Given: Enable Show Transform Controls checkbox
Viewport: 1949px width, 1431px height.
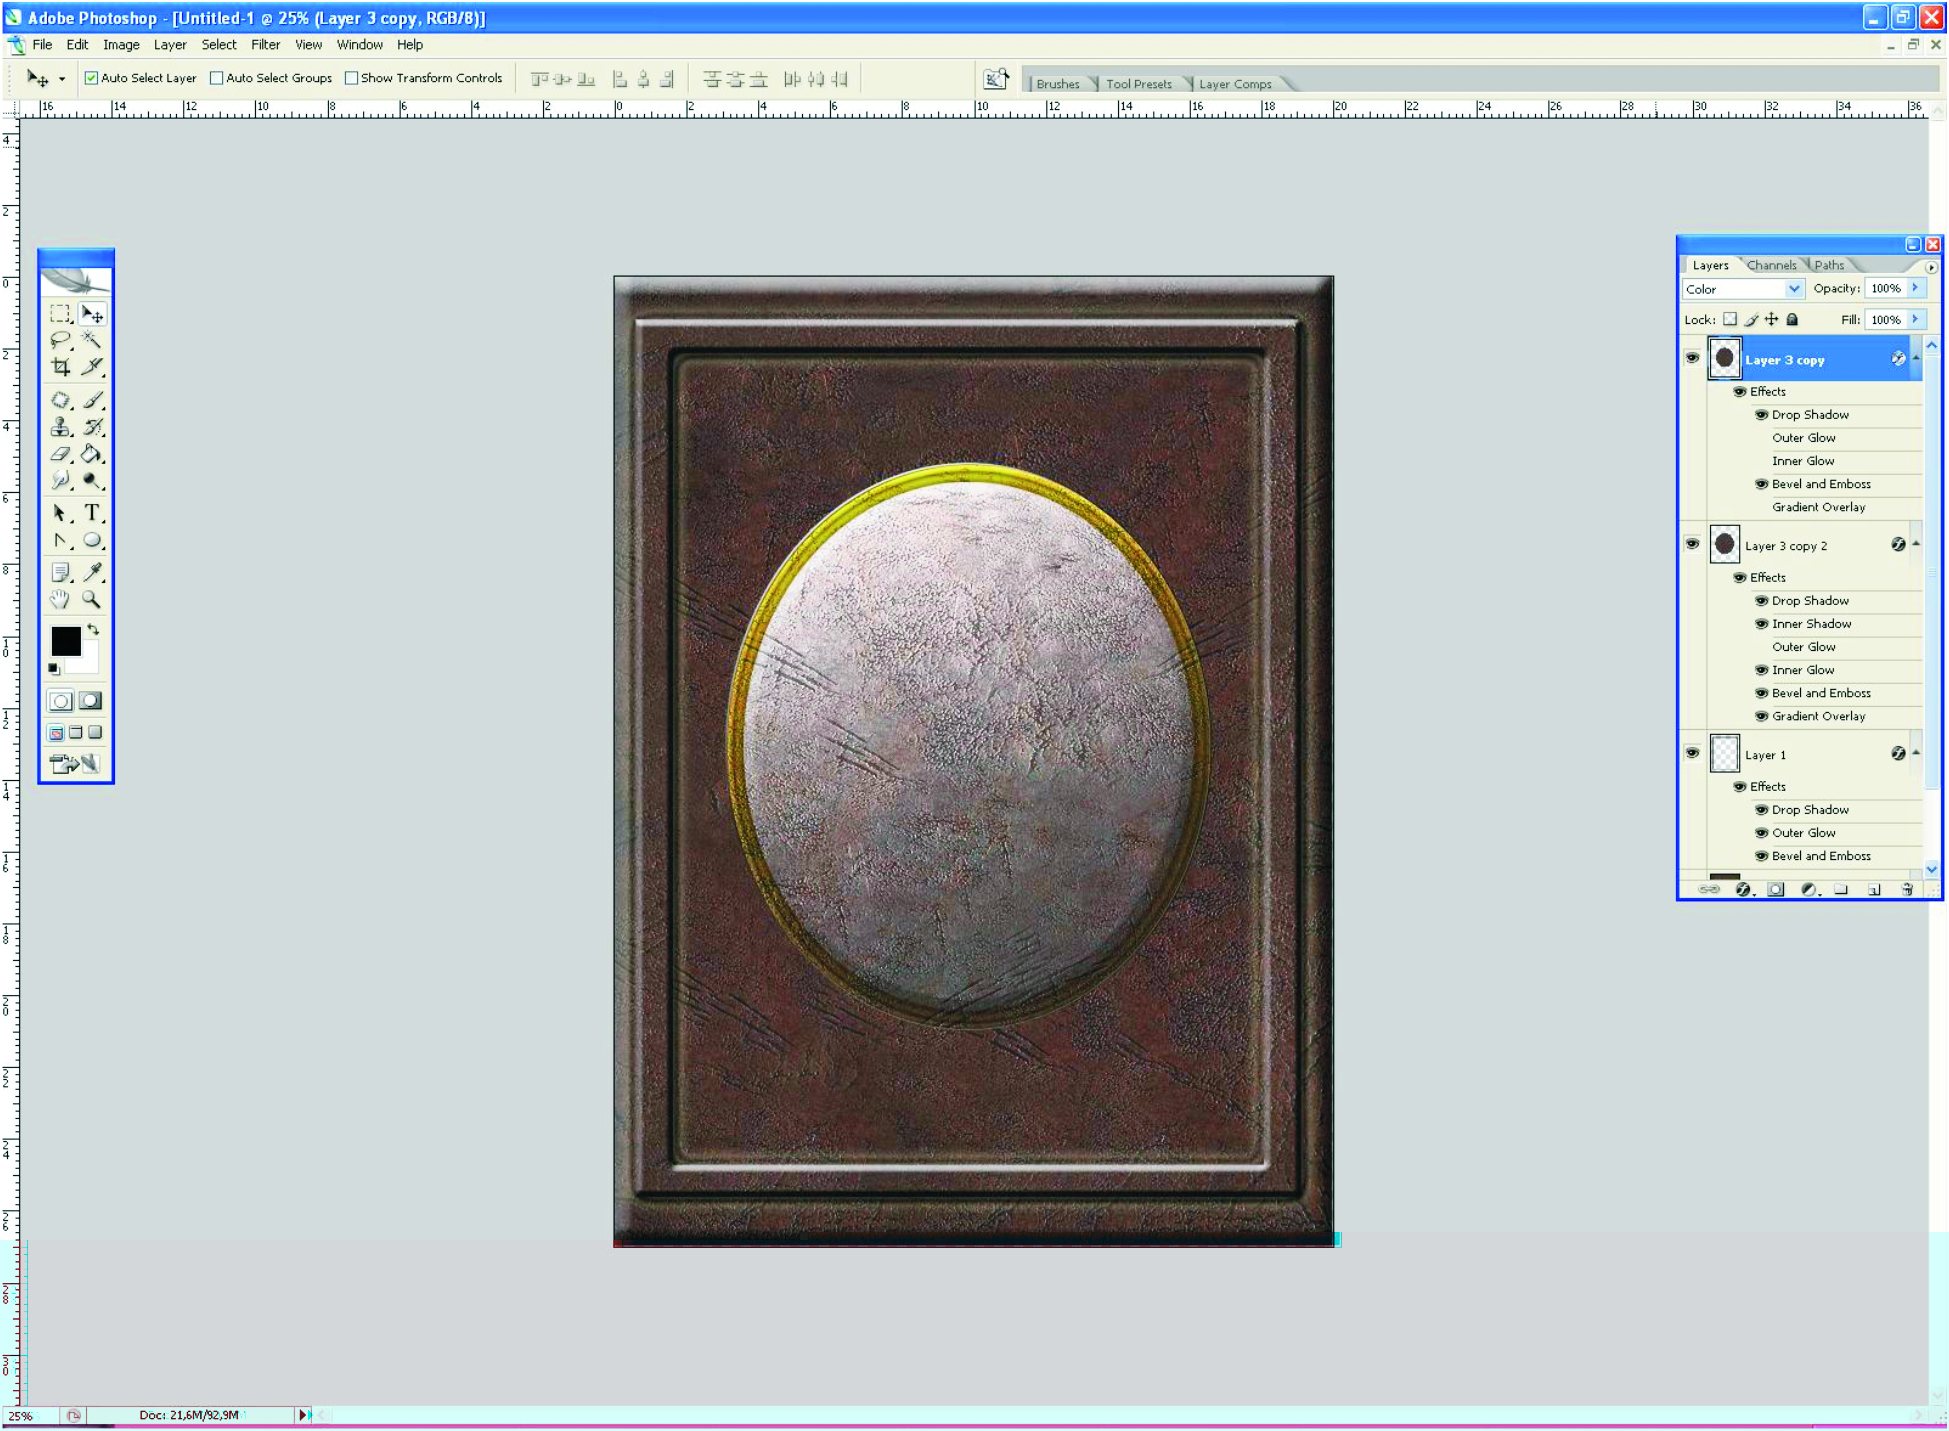Looking at the screenshot, I should (x=351, y=78).
